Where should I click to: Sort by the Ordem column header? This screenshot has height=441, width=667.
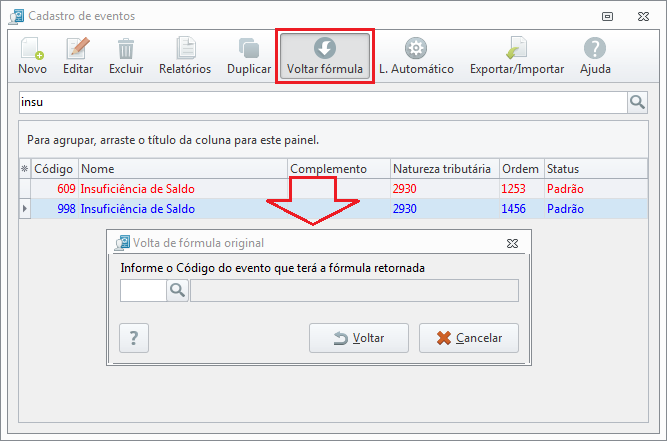click(x=522, y=169)
